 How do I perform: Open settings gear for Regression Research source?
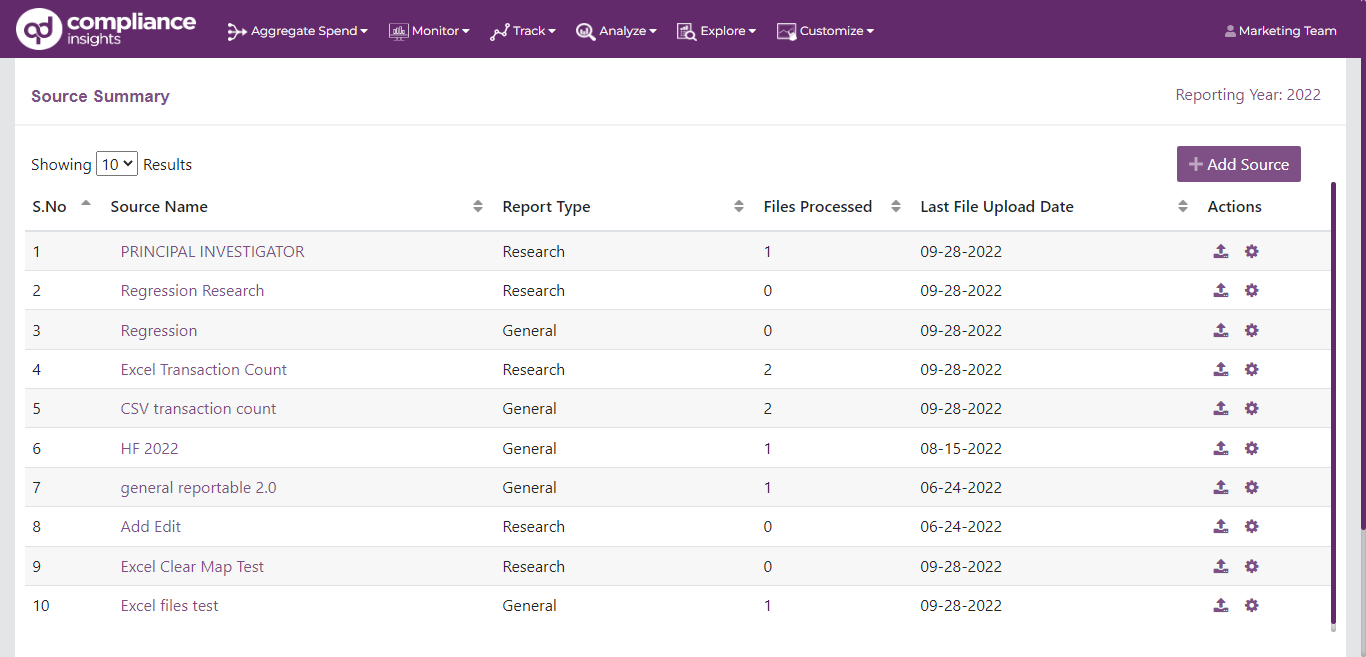click(x=1251, y=291)
